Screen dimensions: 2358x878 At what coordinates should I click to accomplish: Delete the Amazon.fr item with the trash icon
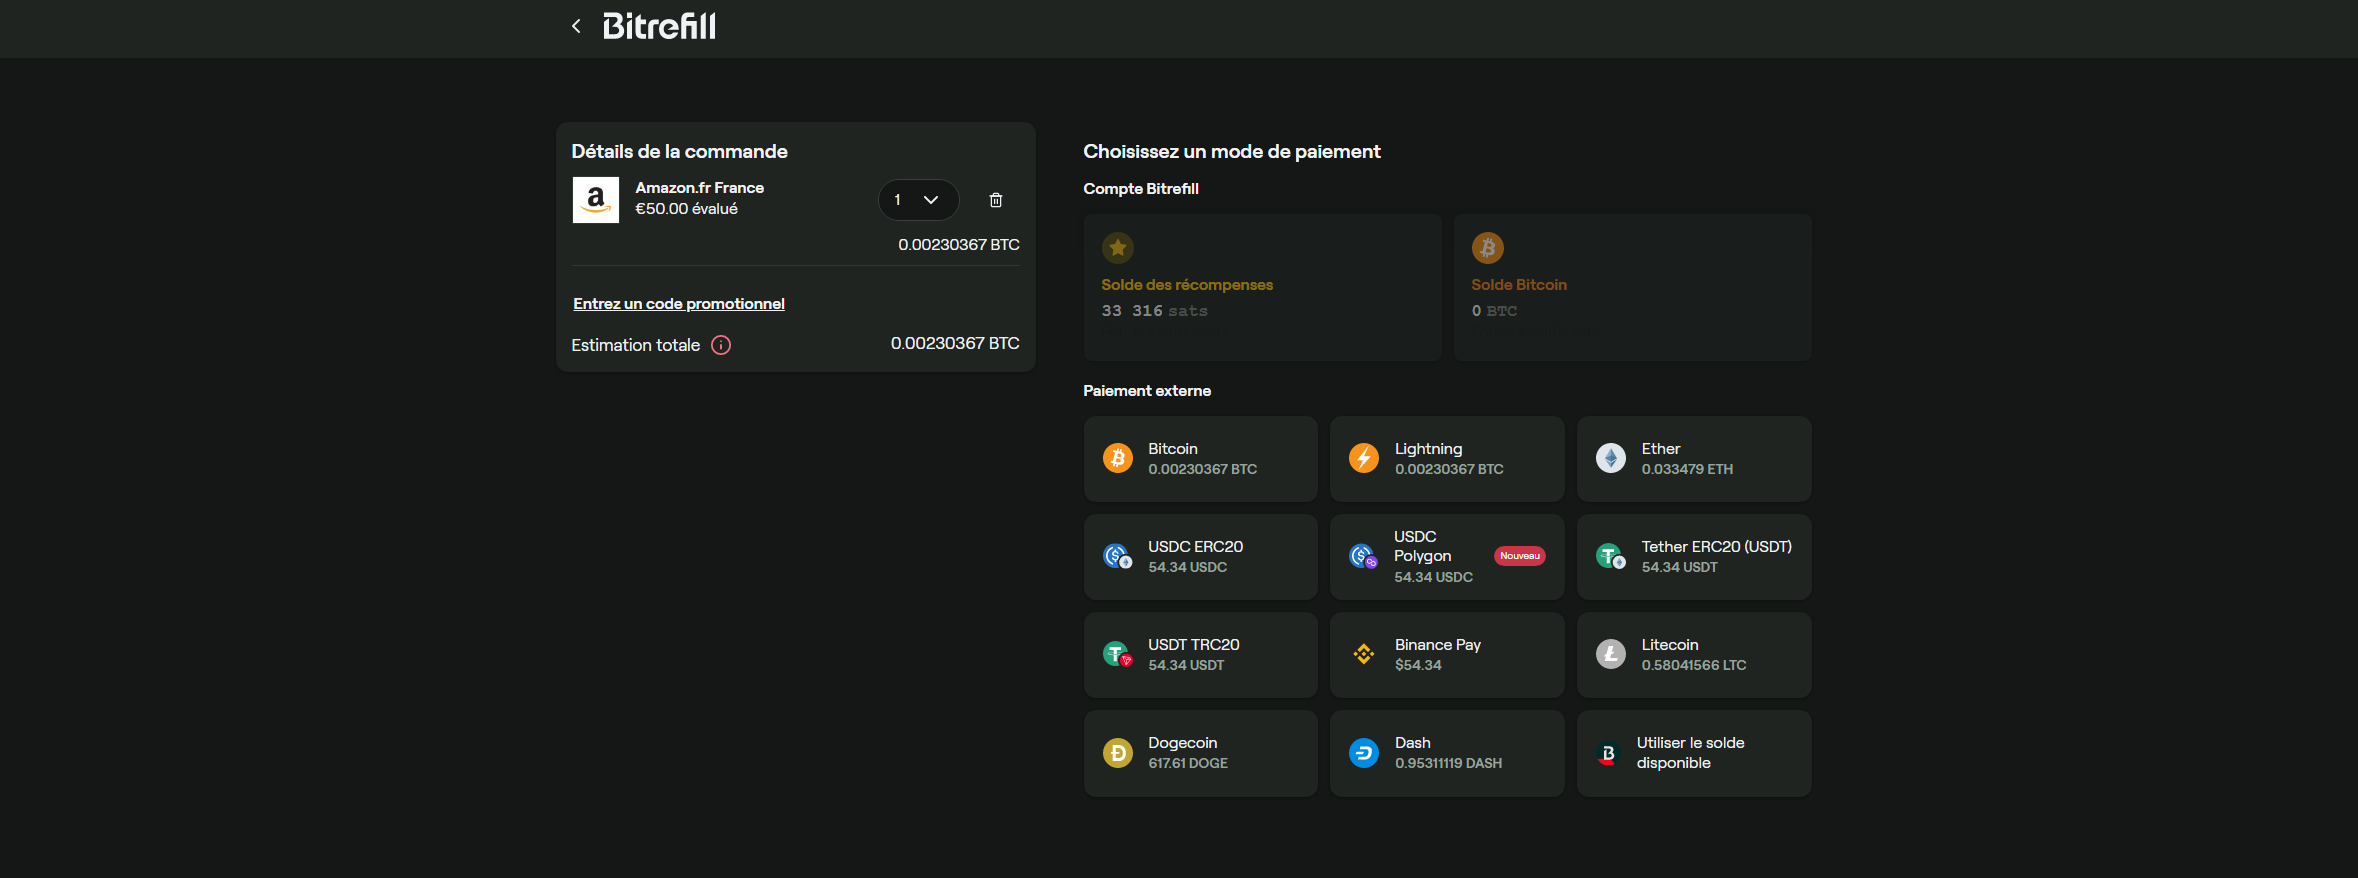996,200
